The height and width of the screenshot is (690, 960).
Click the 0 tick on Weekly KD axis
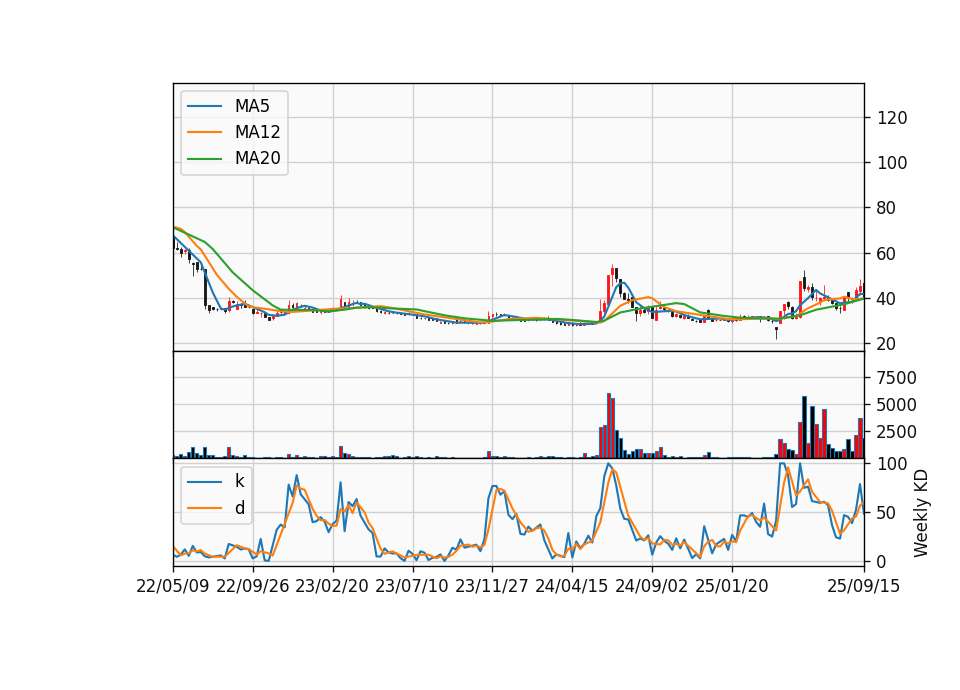point(882,561)
